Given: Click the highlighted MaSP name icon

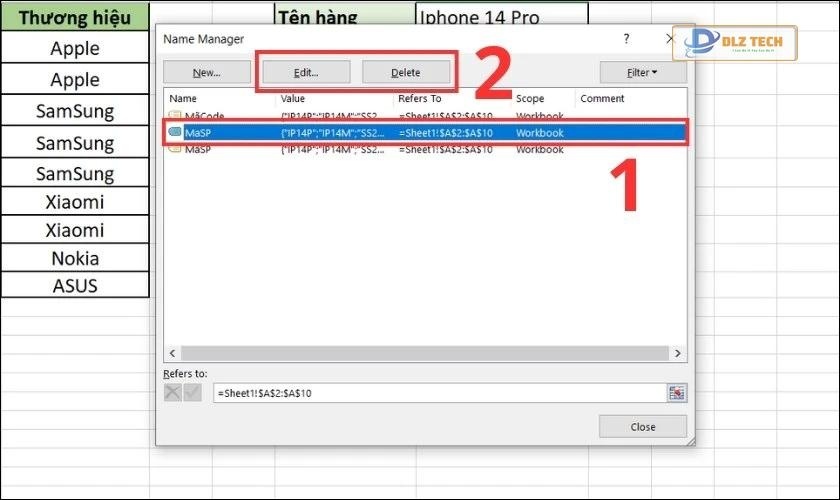Looking at the screenshot, I should point(175,132).
